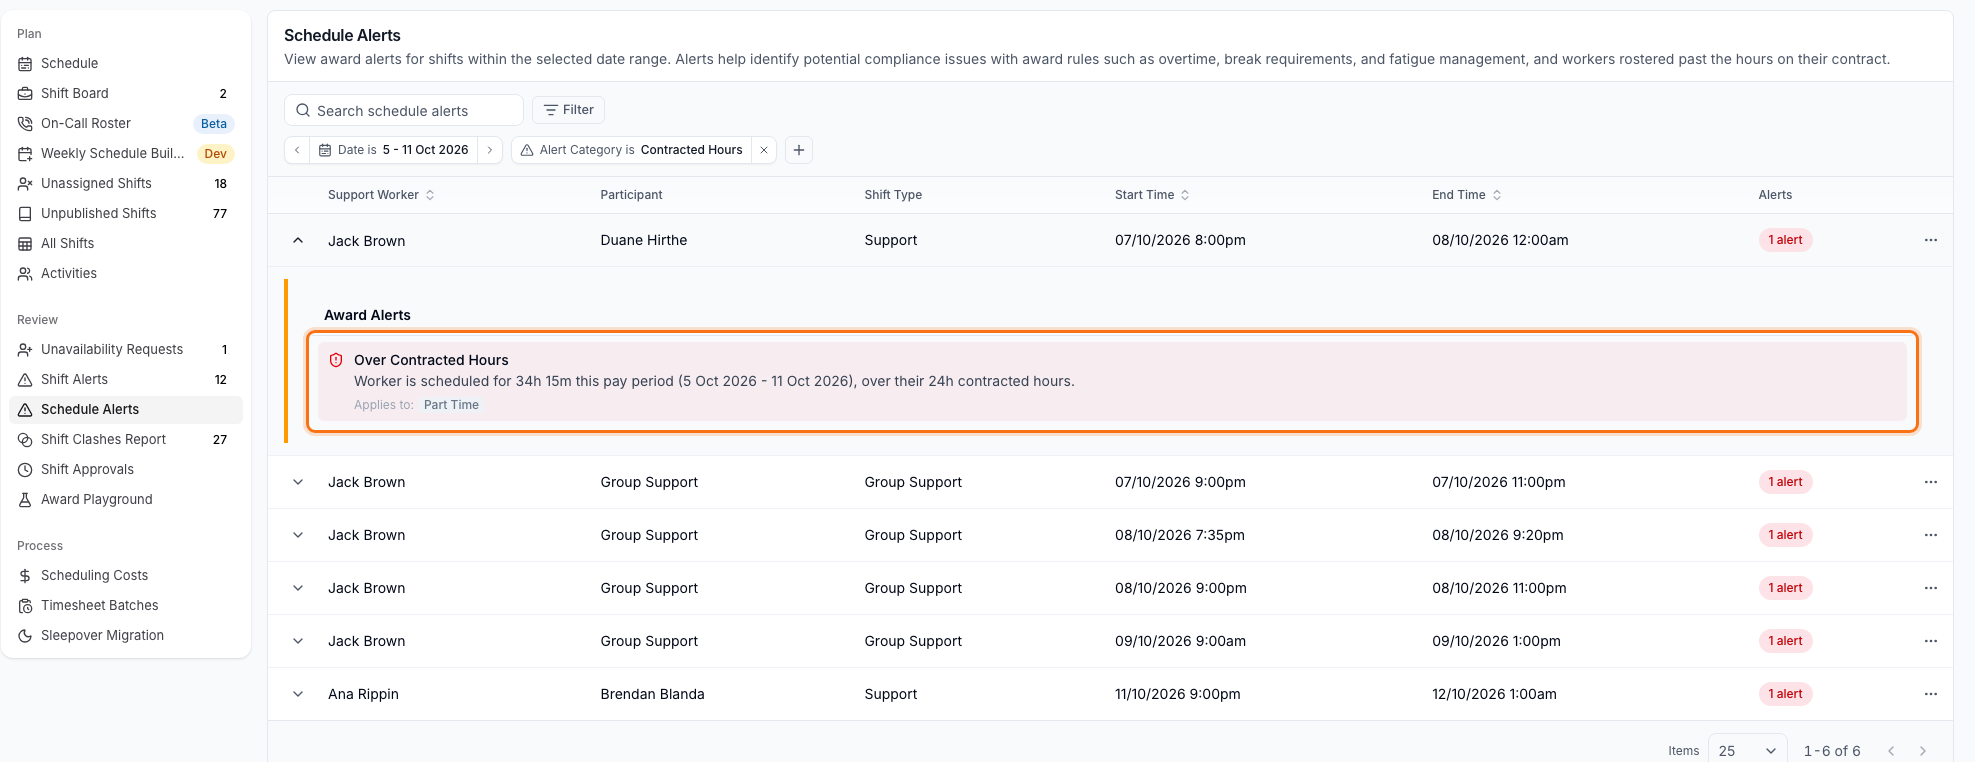Click the Unassigned Shifts icon
Screen dimensions: 1975x762
pos(25,183)
